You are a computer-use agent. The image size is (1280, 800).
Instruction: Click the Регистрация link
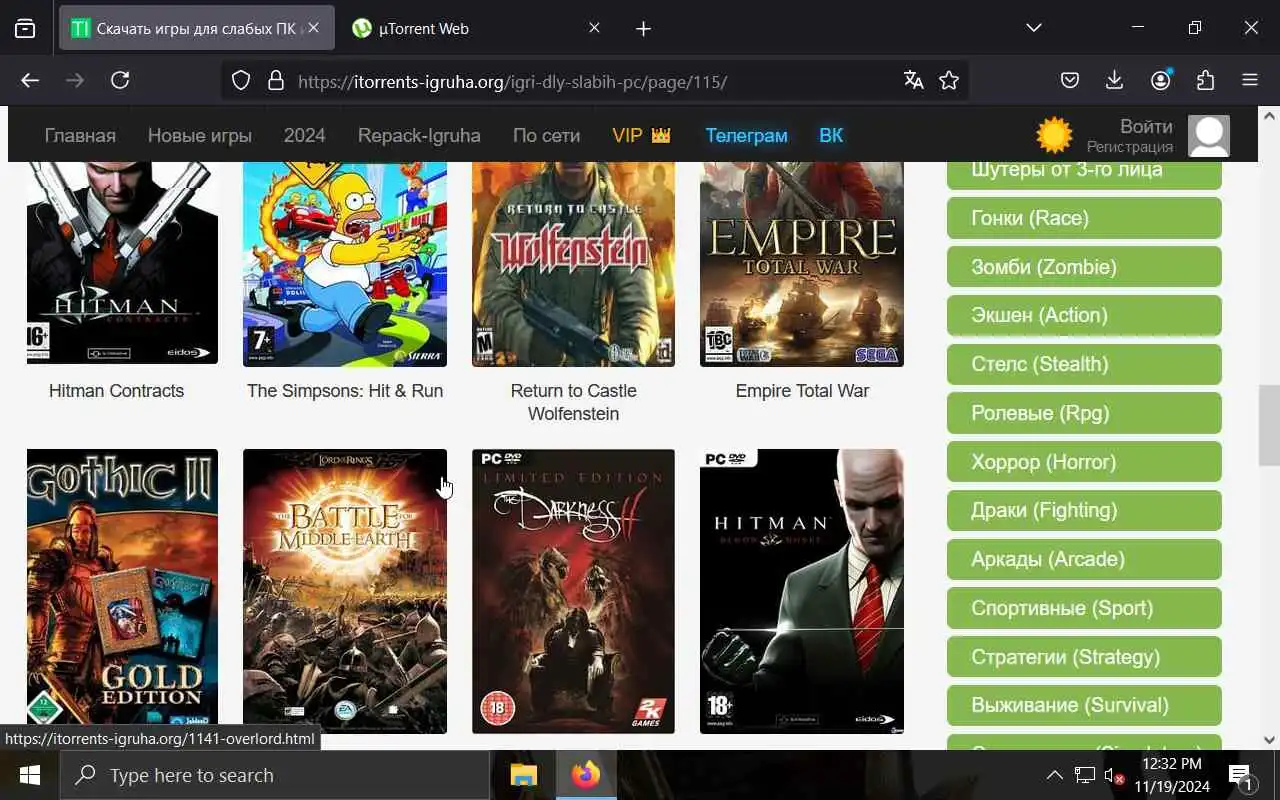[1130, 147]
